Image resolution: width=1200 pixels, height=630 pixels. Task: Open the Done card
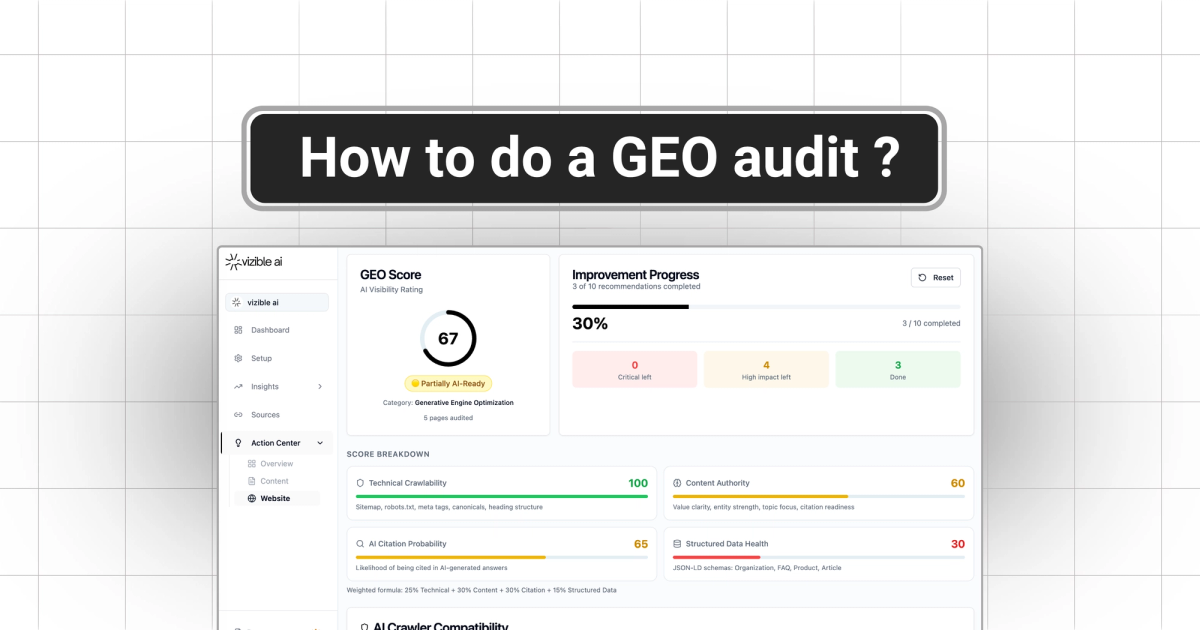[x=898, y=369]
